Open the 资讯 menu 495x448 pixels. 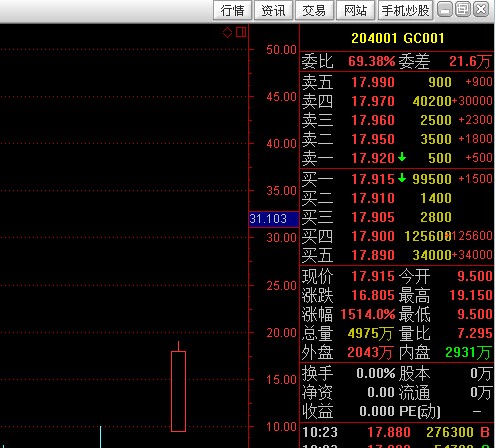tap(273, 10)
